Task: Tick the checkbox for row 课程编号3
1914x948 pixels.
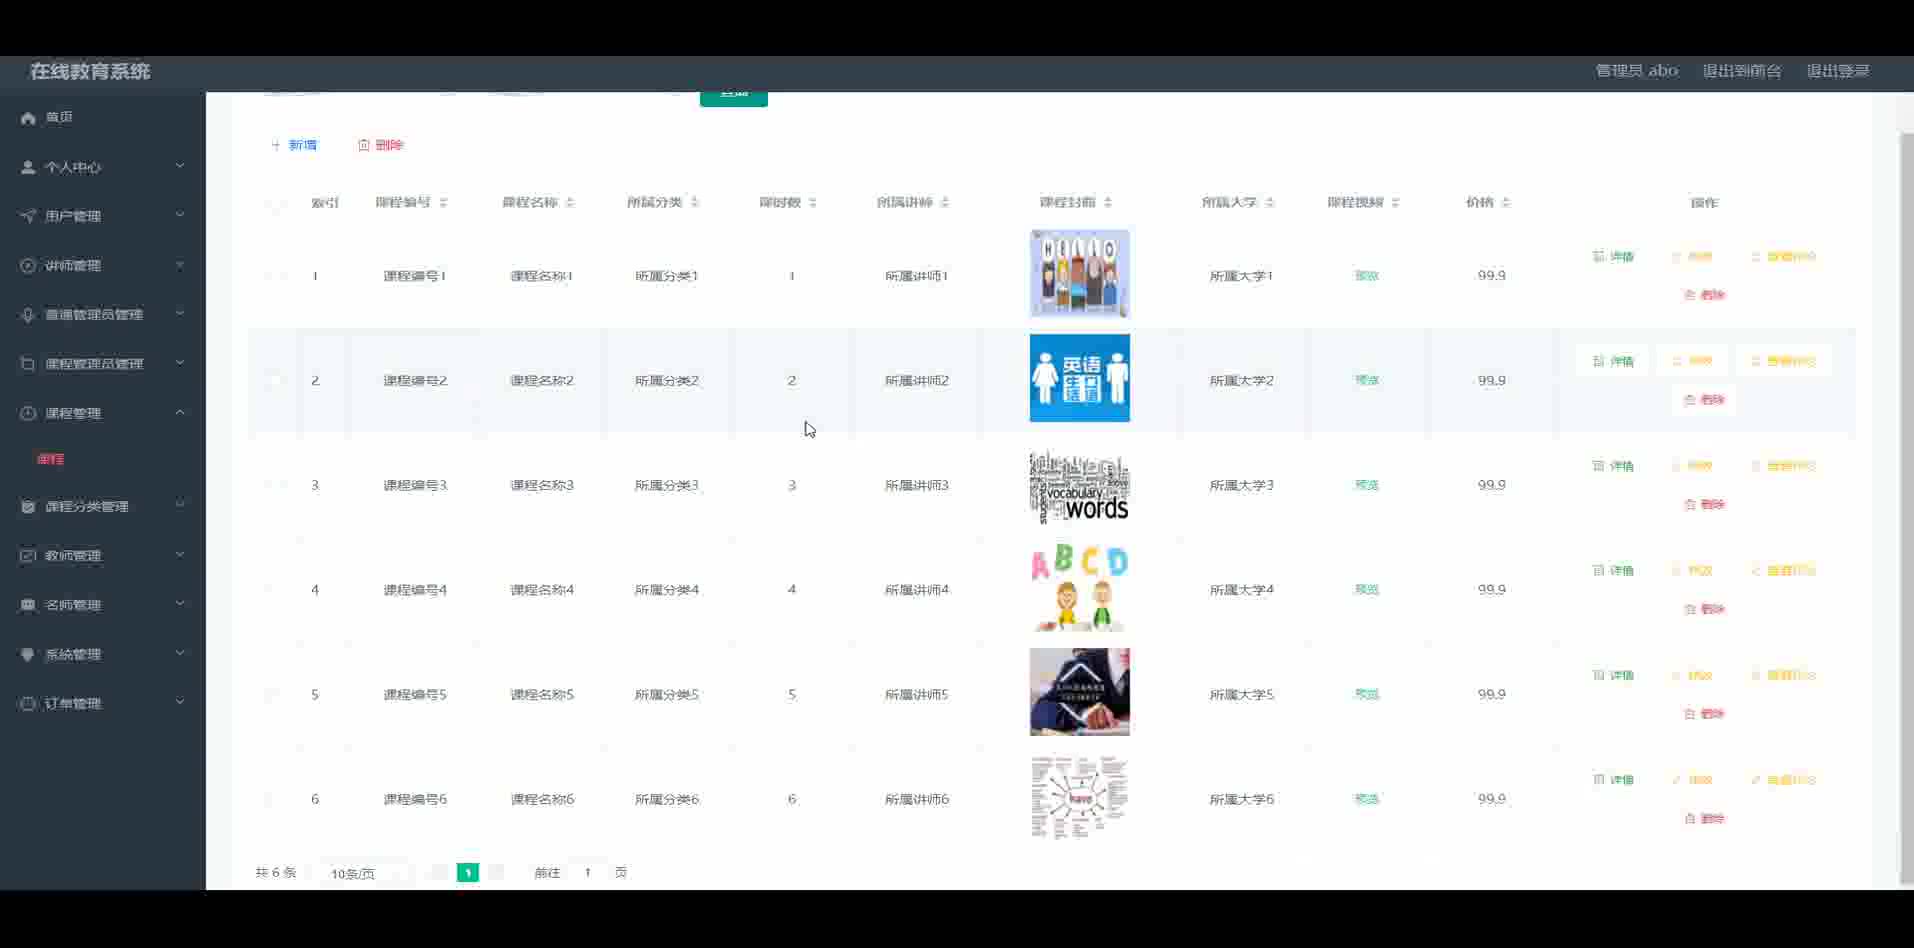Action: (x=273, y=486)
